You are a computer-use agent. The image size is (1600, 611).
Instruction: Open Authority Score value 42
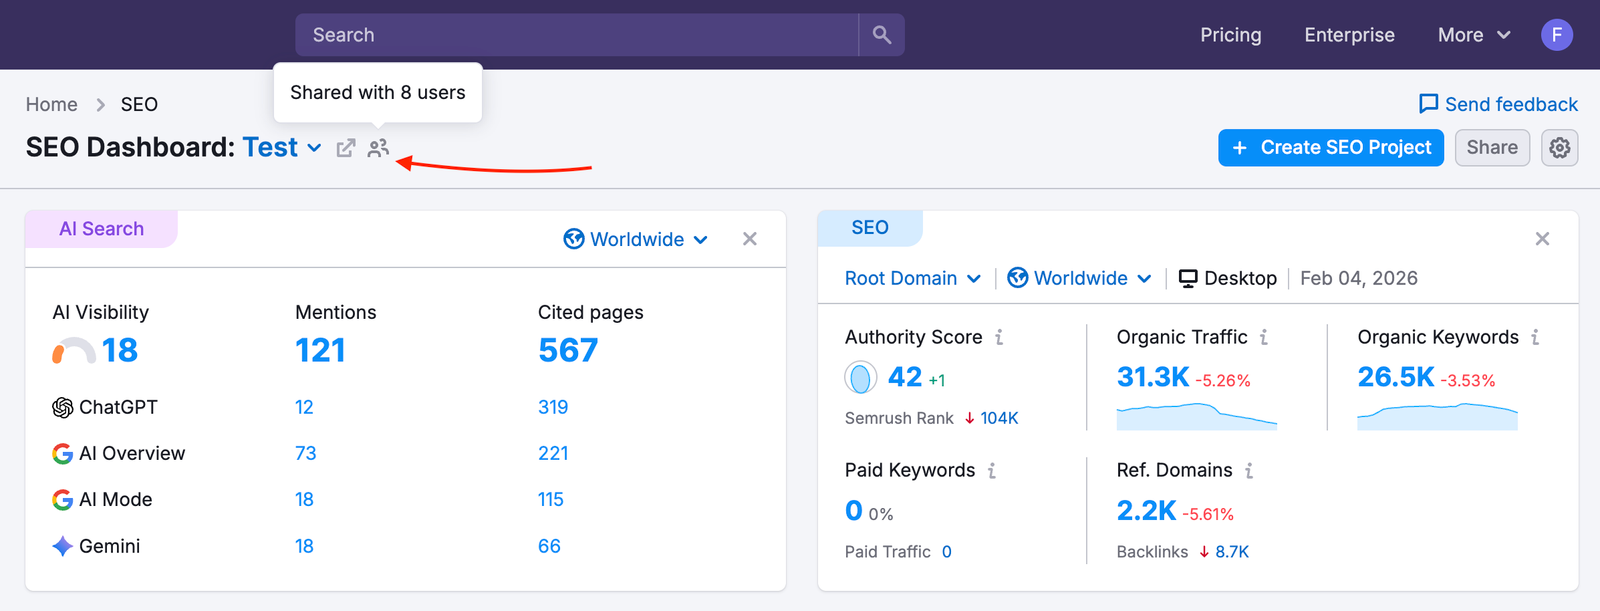(905, 377)
